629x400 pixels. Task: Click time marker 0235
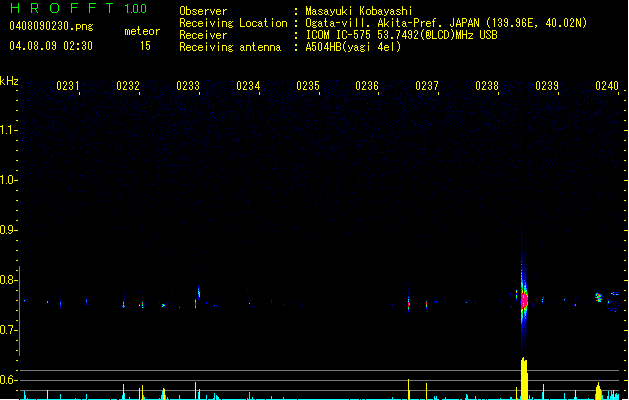click(308, 86)
